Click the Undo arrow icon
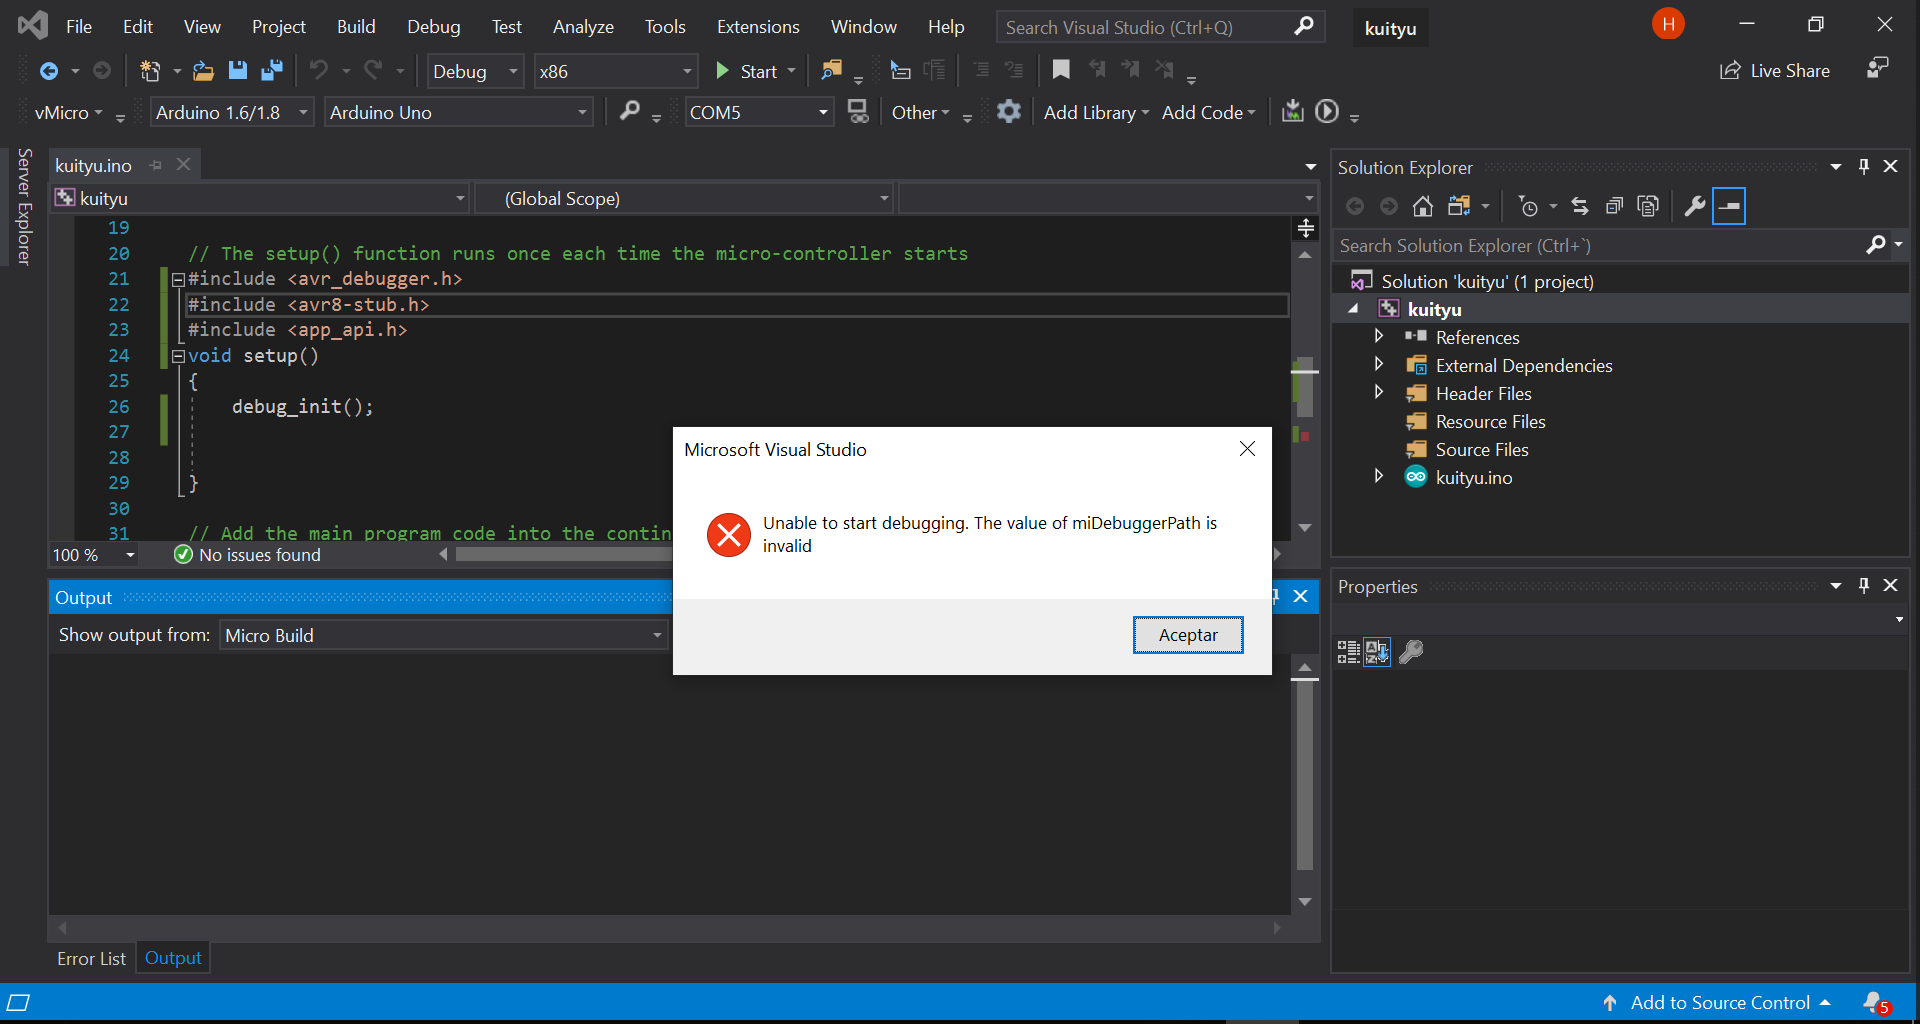Screen dimensions: 1920x1024 click(x=318, y=70)
